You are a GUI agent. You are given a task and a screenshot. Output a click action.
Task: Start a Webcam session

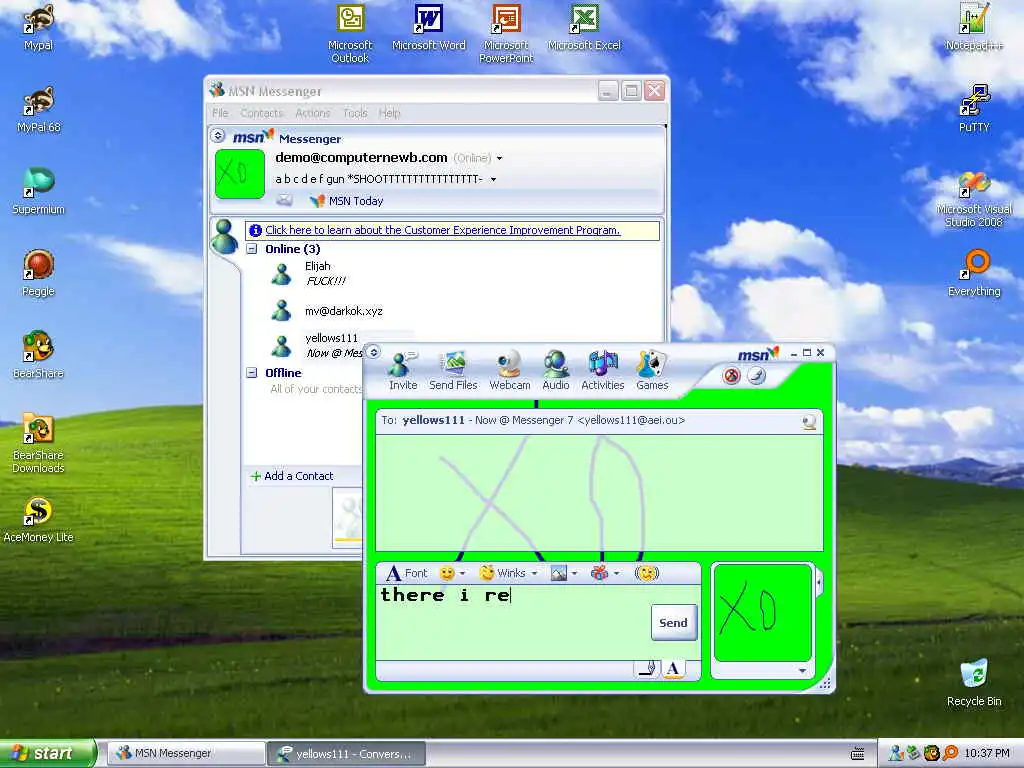(x=509, y=371)
